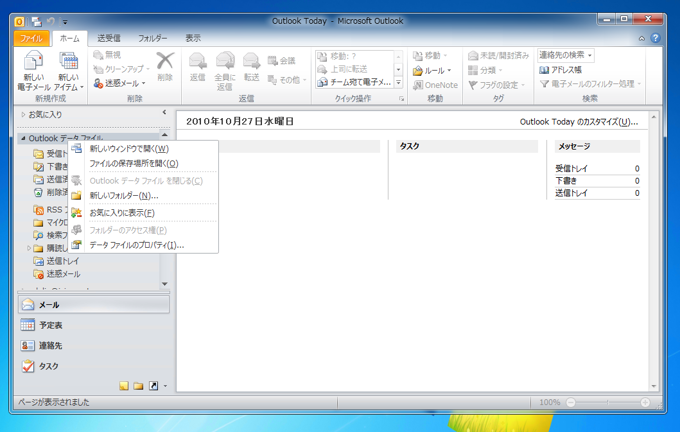Select the ホーム ribbon tab

(70, 38)
